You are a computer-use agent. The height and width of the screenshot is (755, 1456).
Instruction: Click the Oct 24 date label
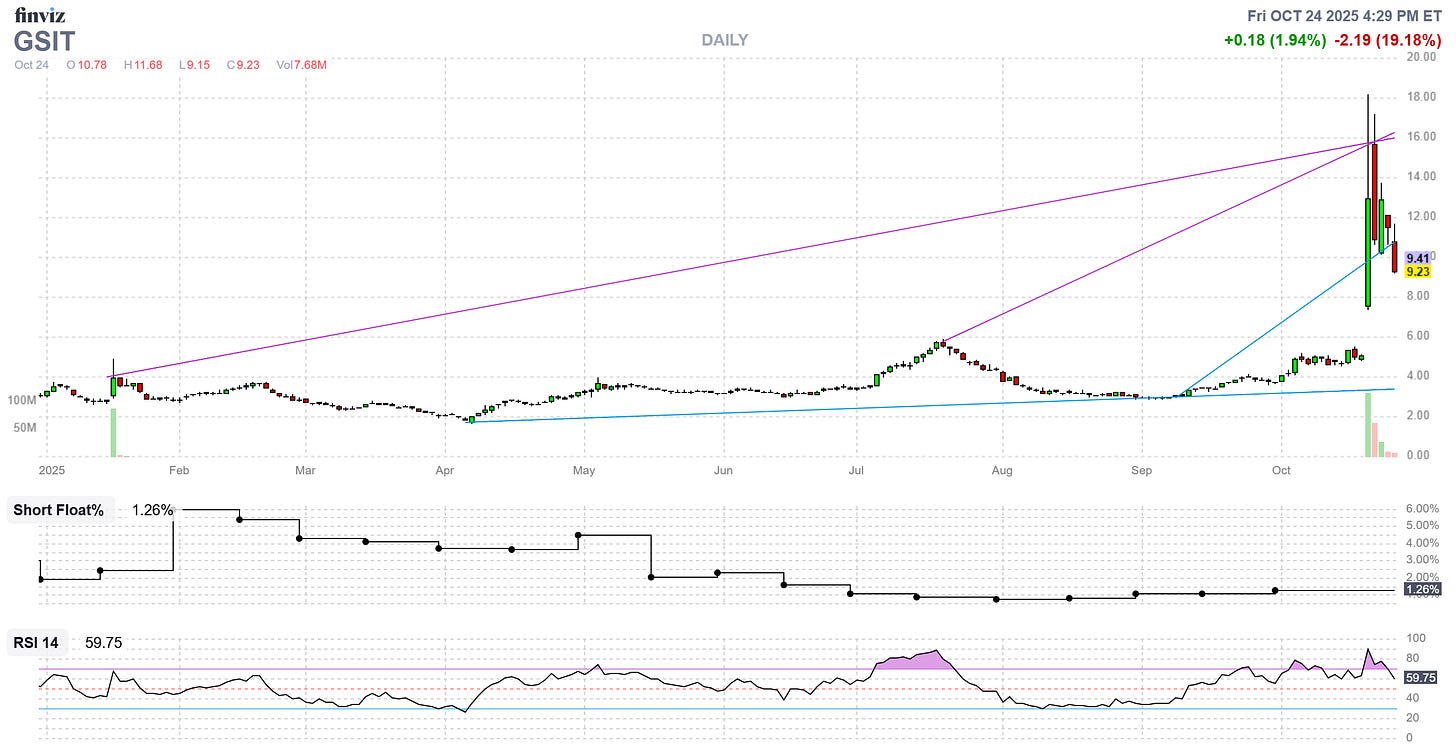pos(30,64)
